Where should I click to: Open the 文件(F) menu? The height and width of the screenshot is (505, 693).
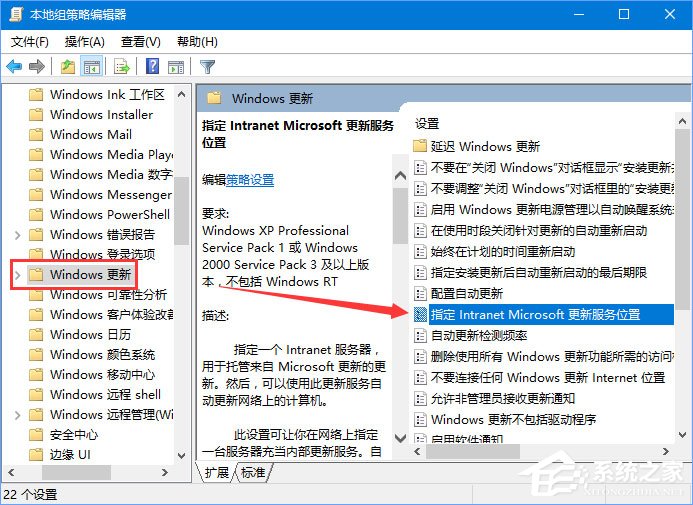point(29,42)
